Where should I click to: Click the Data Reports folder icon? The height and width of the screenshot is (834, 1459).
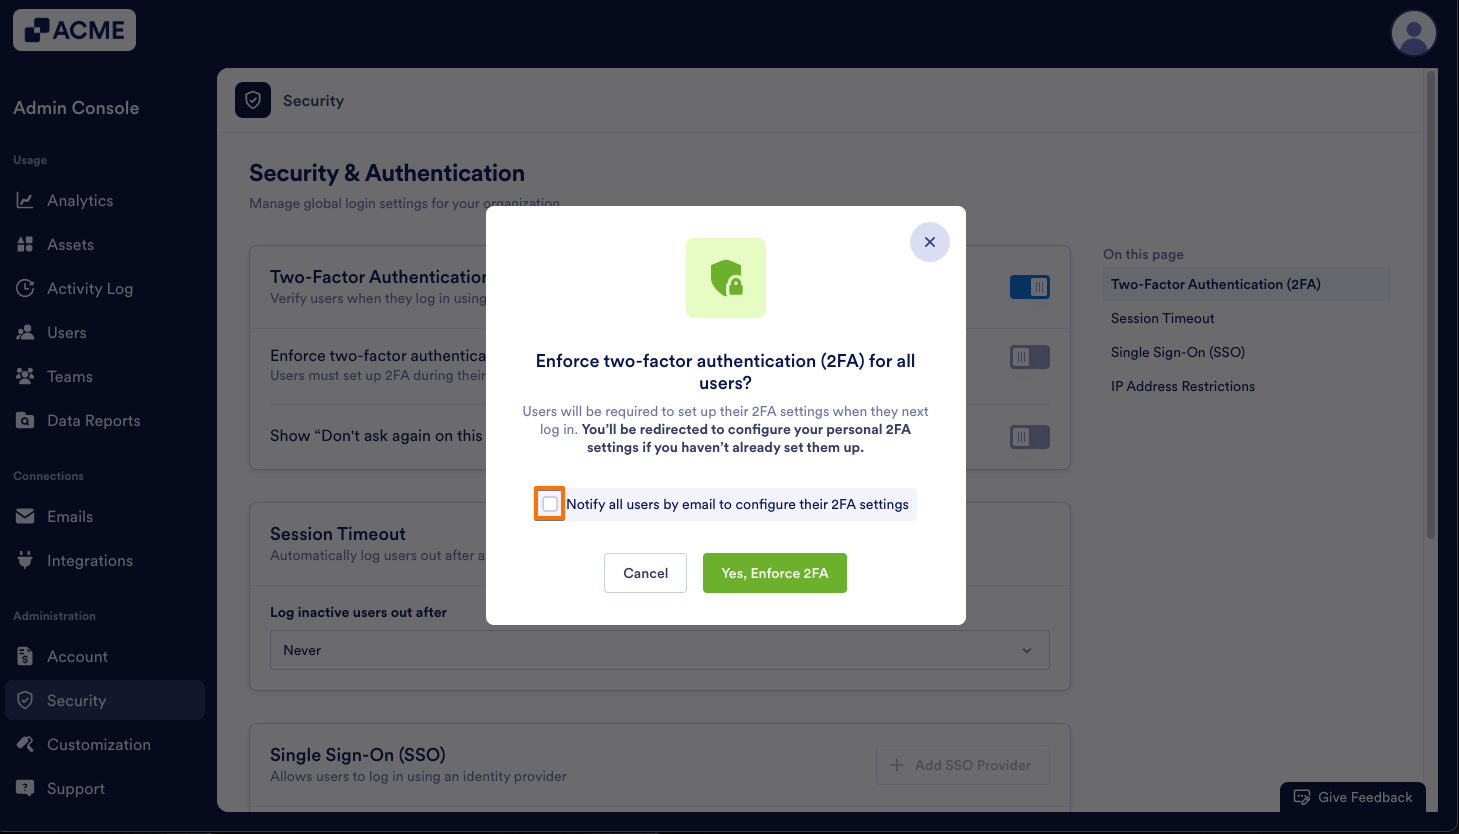(25, 420)
